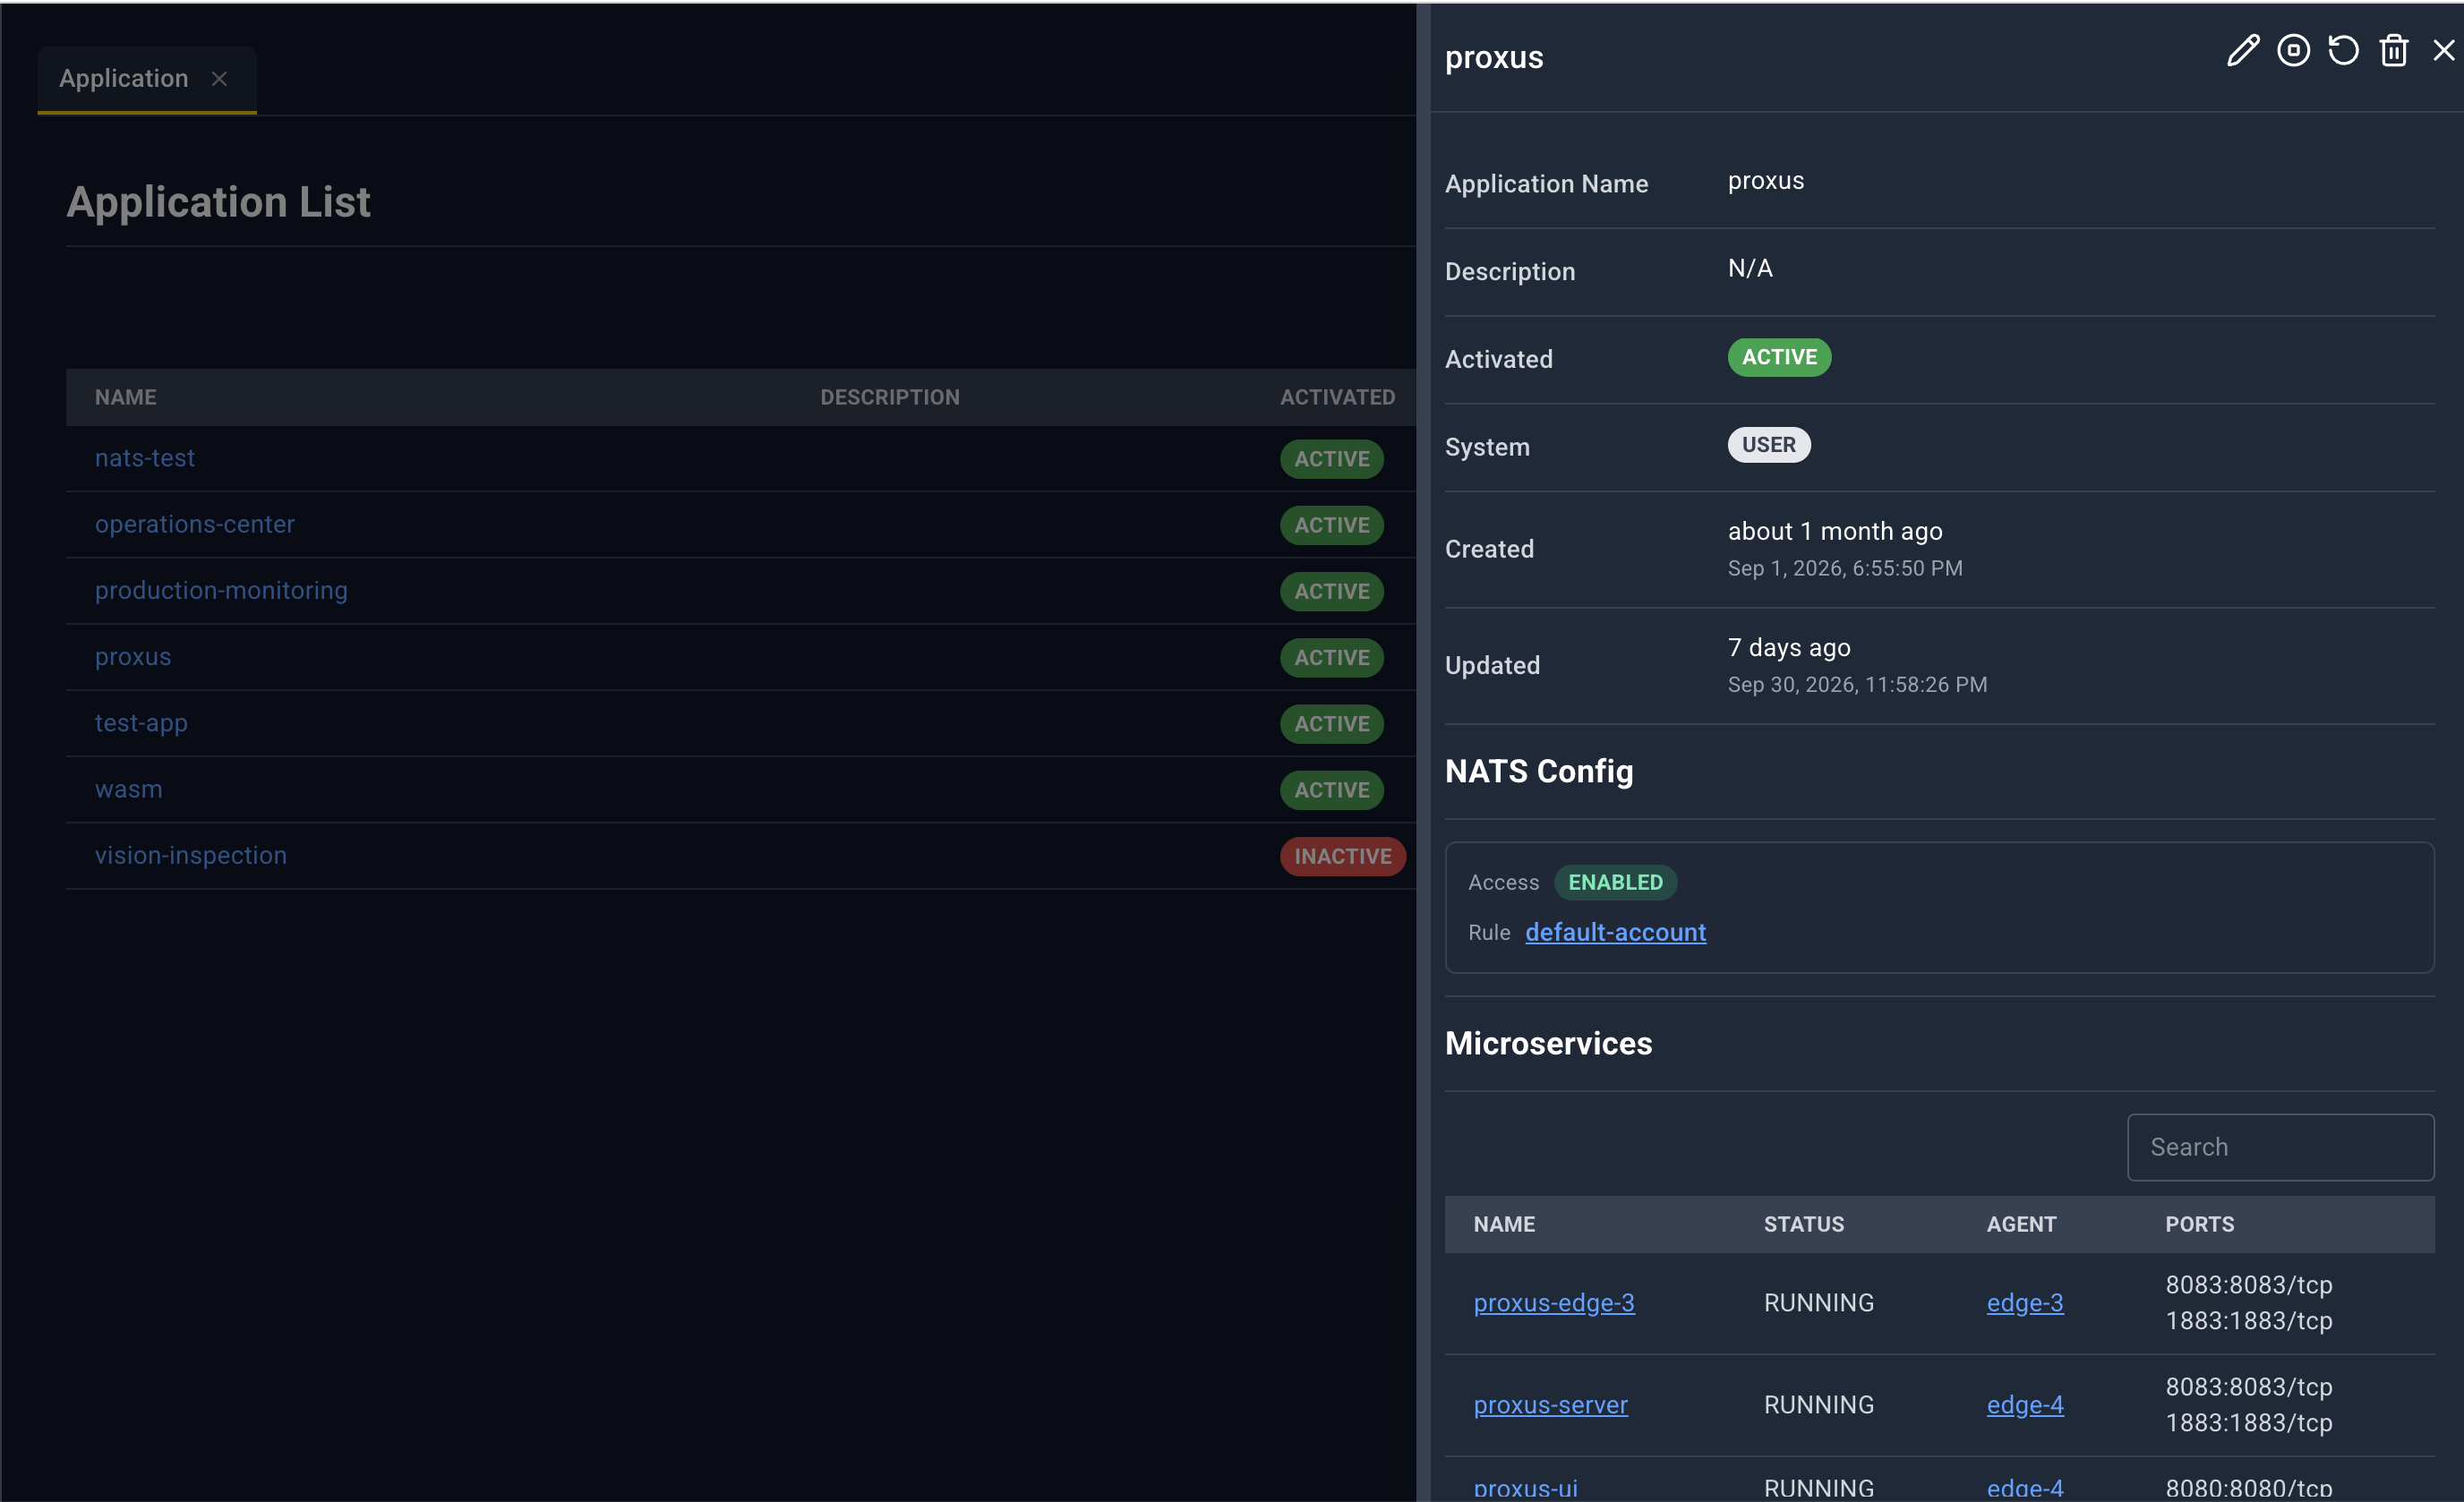Viewport: 2464px width, 1502px height.
Task: Open the proxus-edge-3 microservice
Action: (x=1554, y=1302)
